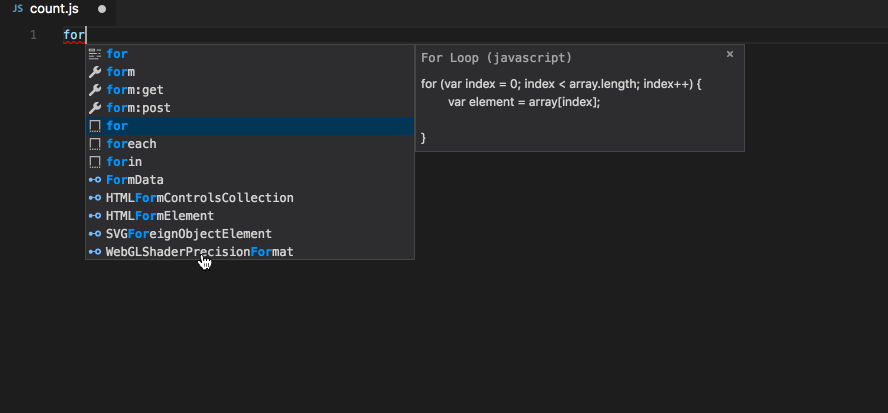
Task: Click the interface icon beside SVGForeignObjectElement
Action: click(95, 234)
